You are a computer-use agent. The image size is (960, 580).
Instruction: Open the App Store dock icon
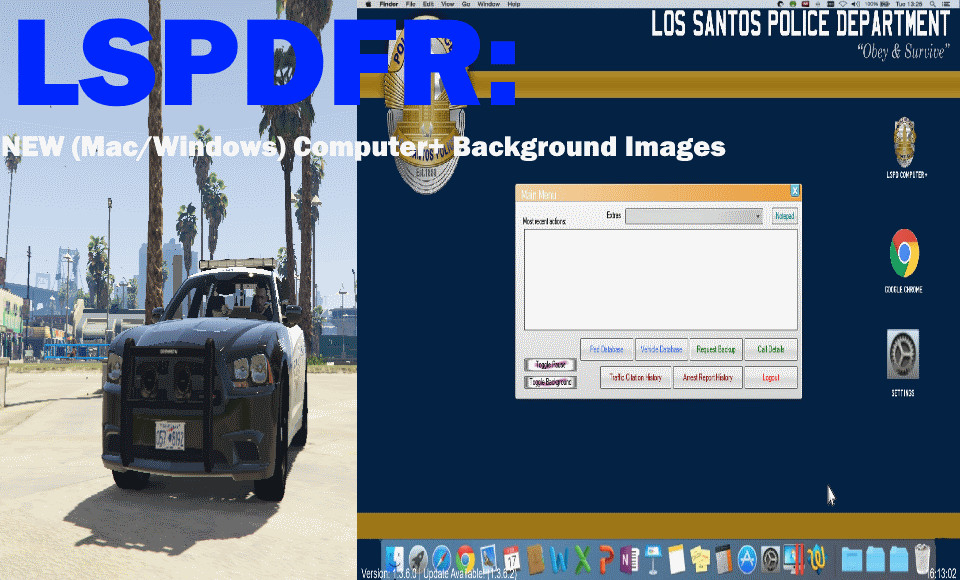click(746, 558)
